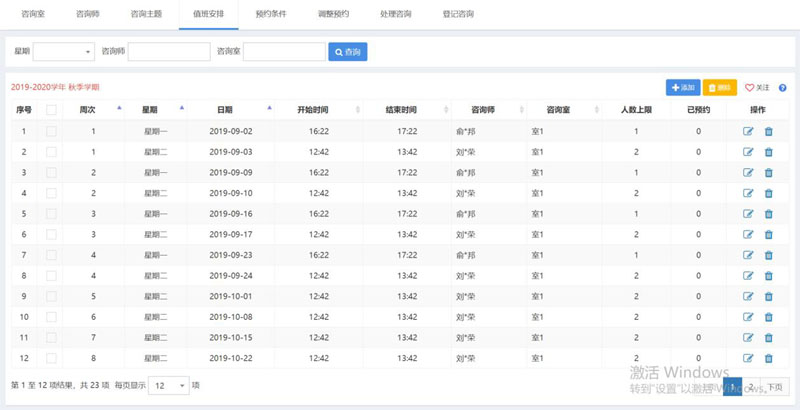Click the edit icon for row 1

click(748, 131)
